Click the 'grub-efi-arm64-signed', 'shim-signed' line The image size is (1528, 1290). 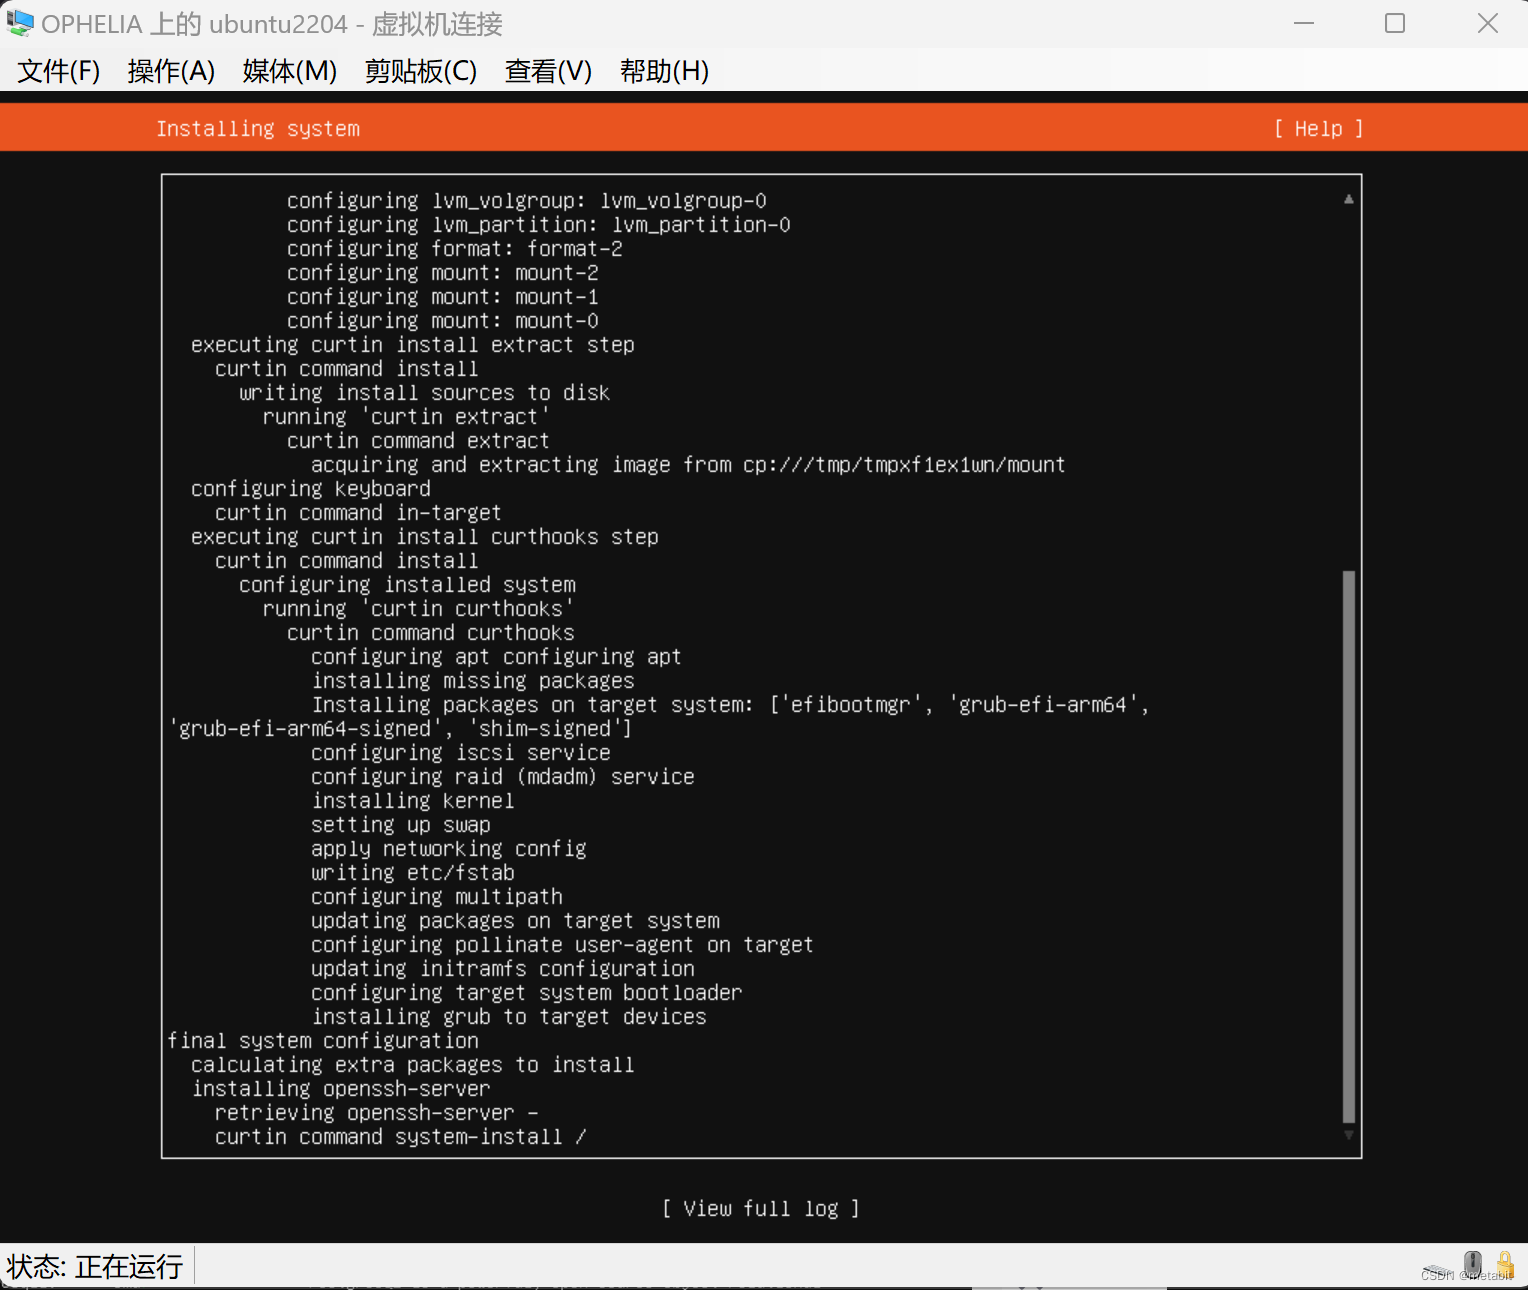point(401,729)
